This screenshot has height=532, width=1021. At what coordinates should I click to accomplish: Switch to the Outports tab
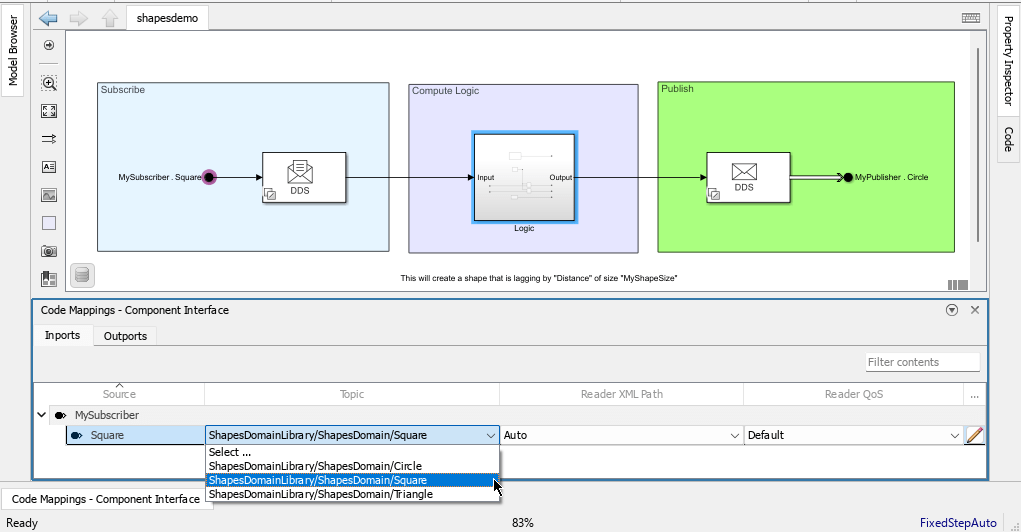pos(125,336)
